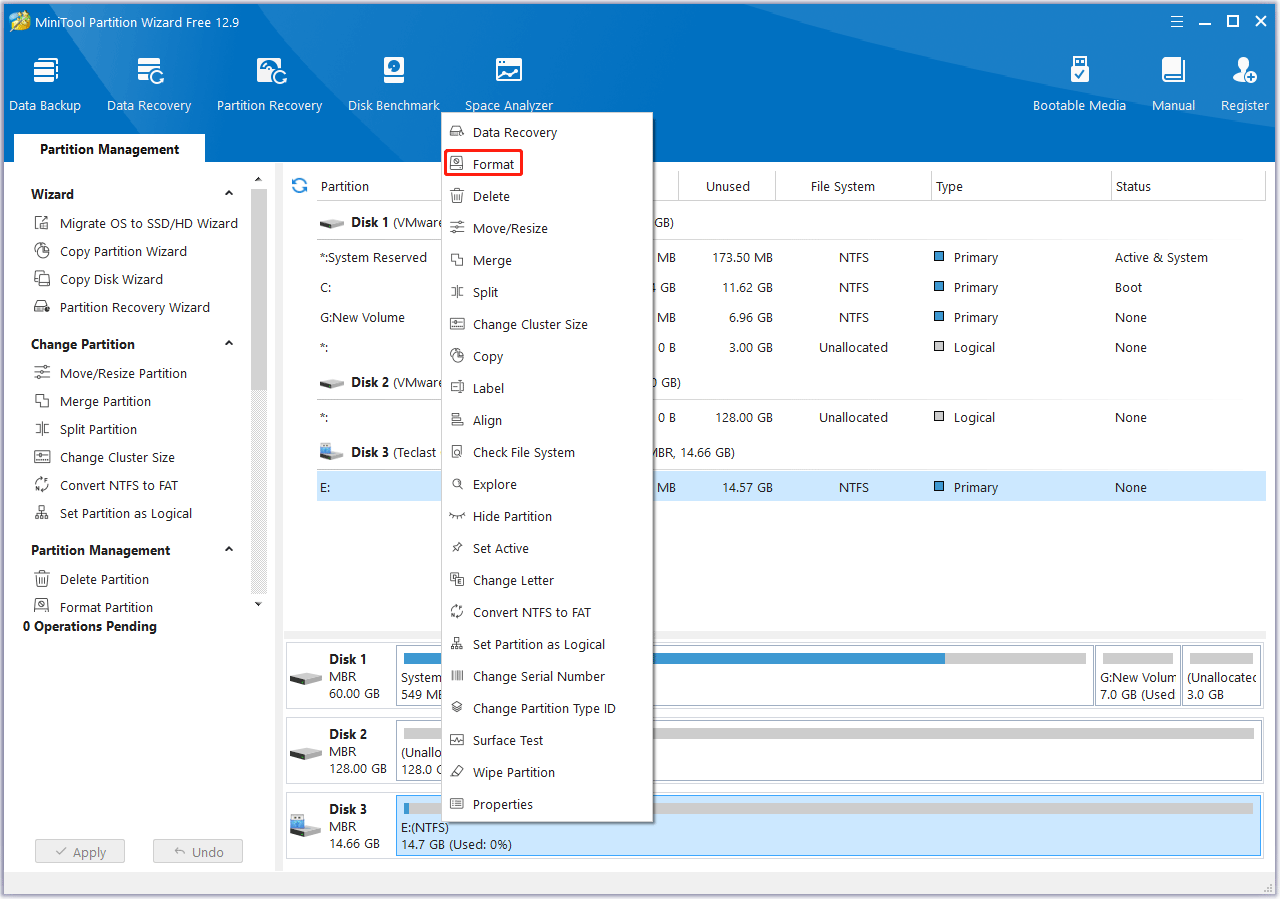This screenshot has height=899, width=1280.
Task: Collapse the Partition Management sidebar section
Action: (x=229, y=550)
